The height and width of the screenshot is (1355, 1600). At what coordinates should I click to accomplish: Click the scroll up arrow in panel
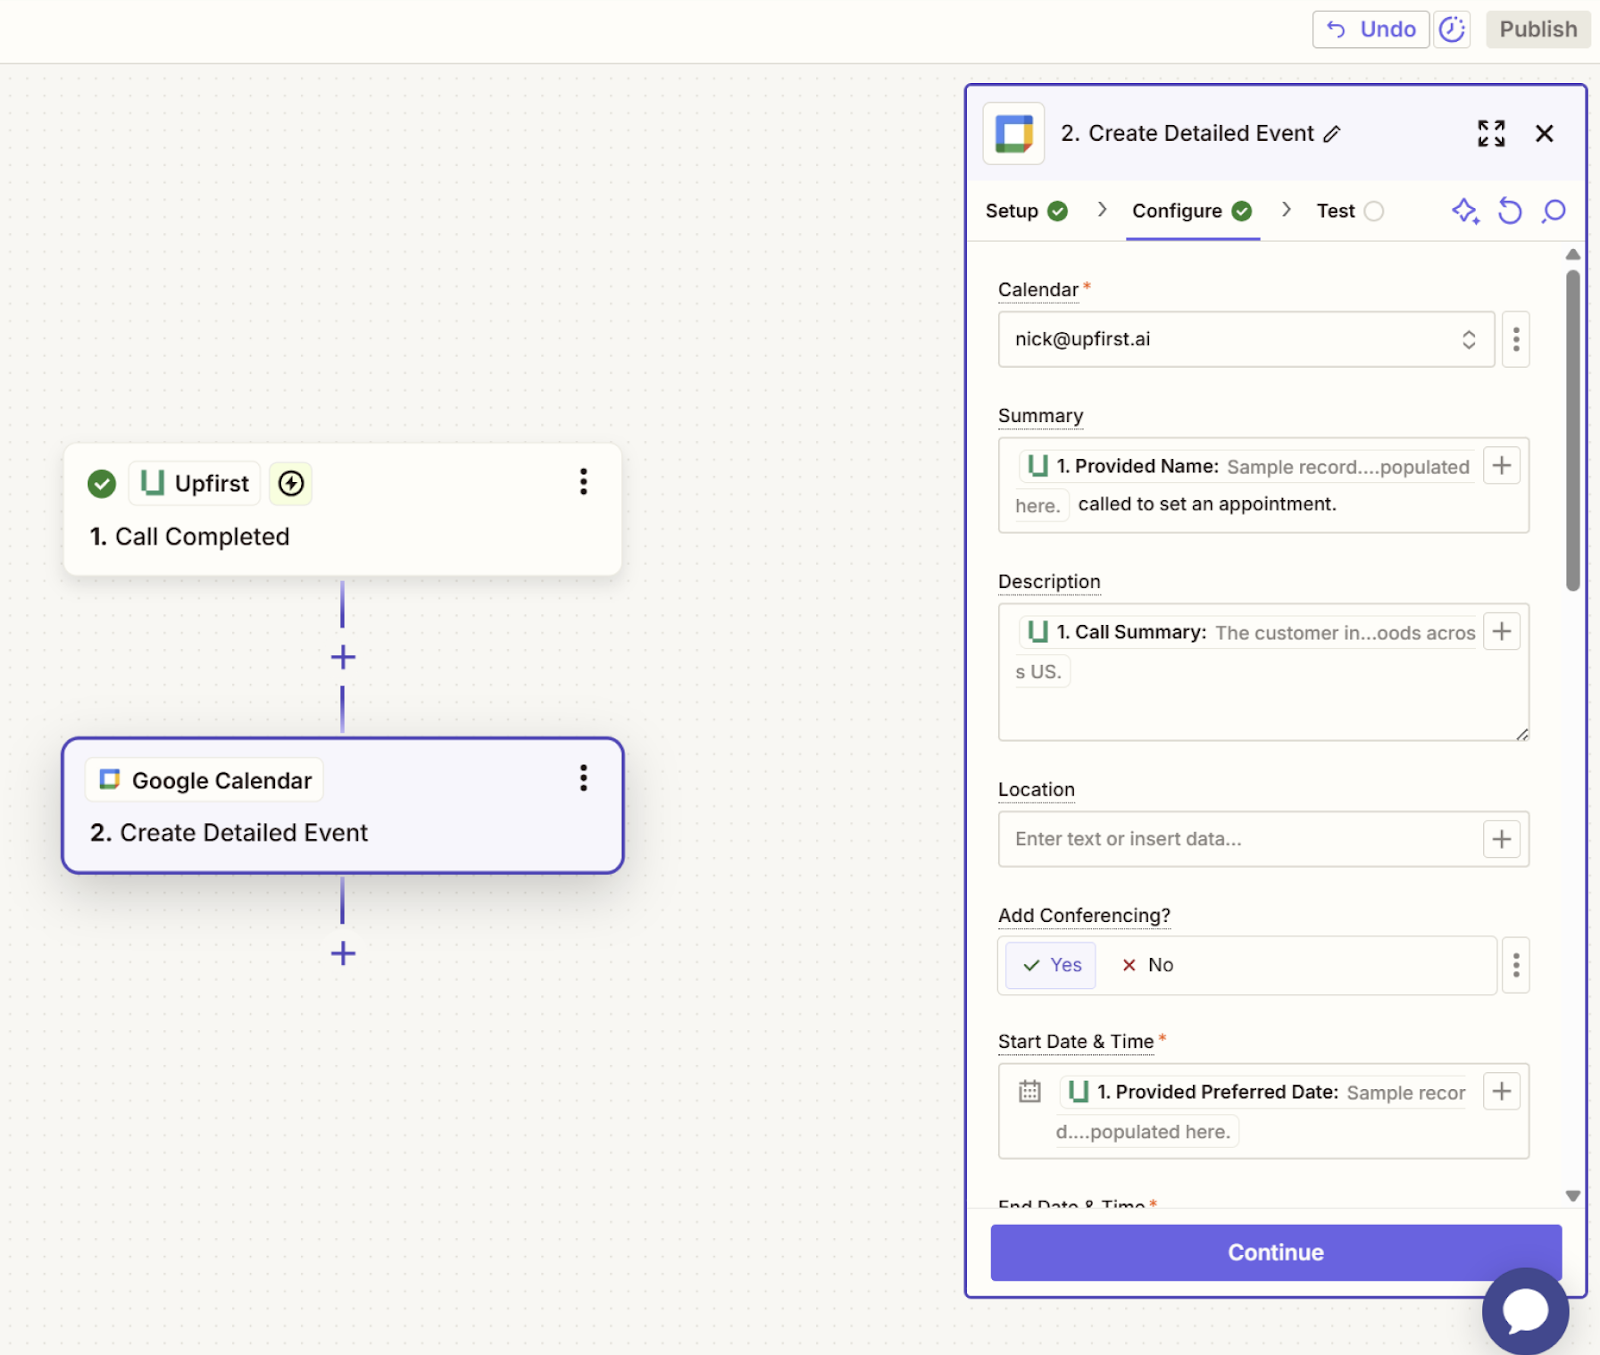point(1573,254)
